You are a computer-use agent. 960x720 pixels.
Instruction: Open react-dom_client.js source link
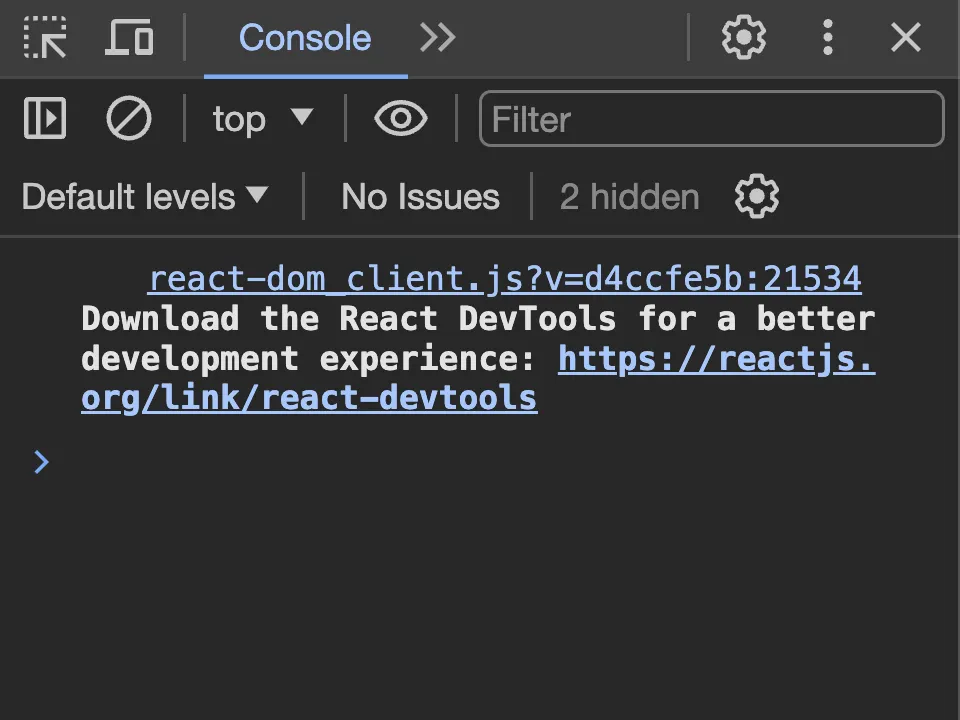[504, 279]
